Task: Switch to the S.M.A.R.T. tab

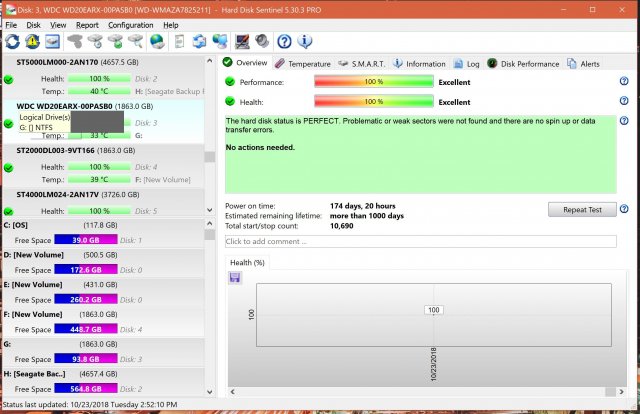Action: (363, 63)
